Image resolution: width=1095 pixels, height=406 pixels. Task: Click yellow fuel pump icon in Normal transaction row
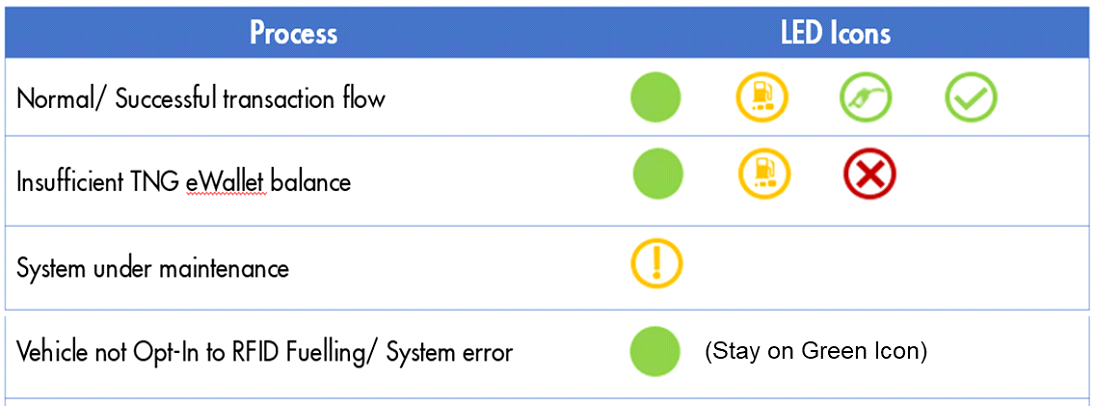(x=761, y=97)
